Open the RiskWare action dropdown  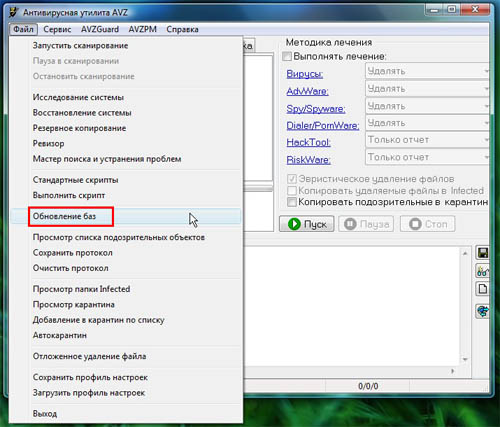[427, 157]
